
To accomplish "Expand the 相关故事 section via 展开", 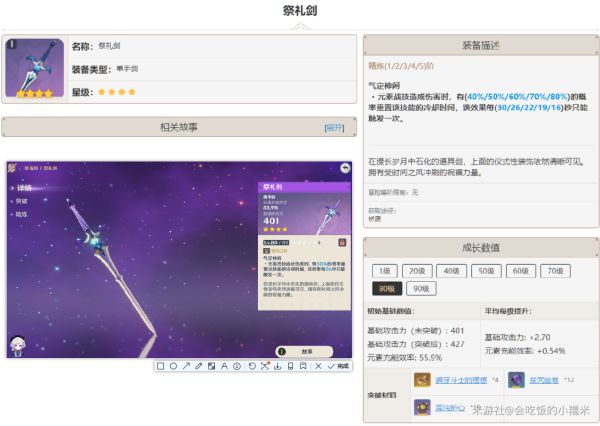I will (334, 127).
